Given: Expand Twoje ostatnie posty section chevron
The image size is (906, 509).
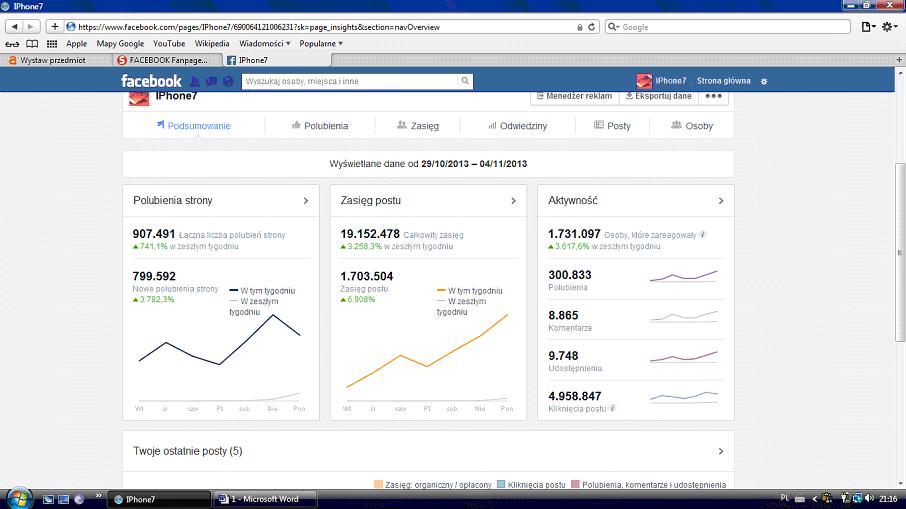Looking at the screenshot, I should click(x=721, y=451).
